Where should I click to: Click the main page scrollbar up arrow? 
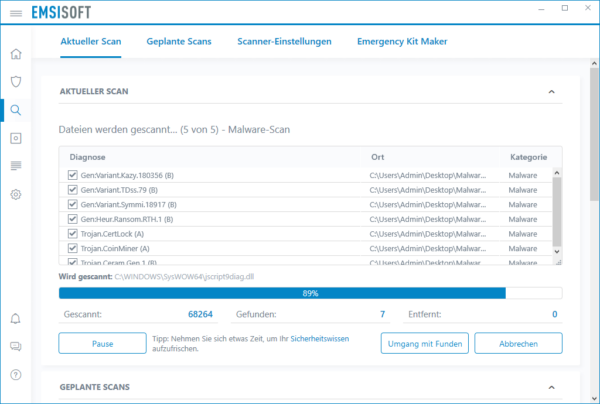594,63
